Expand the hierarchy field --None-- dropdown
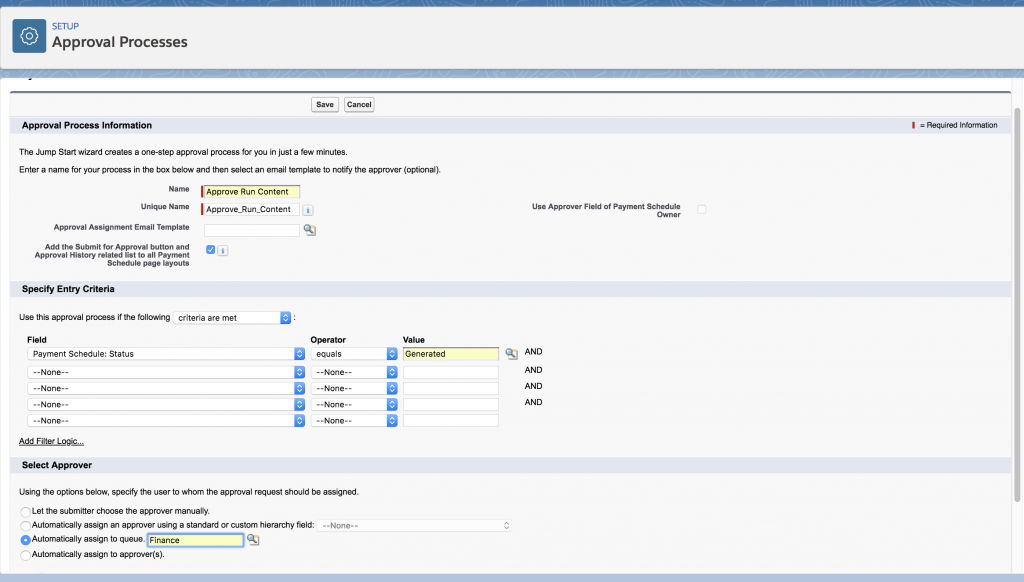Viewport: 1024px width, 582px height. (414, 525)
